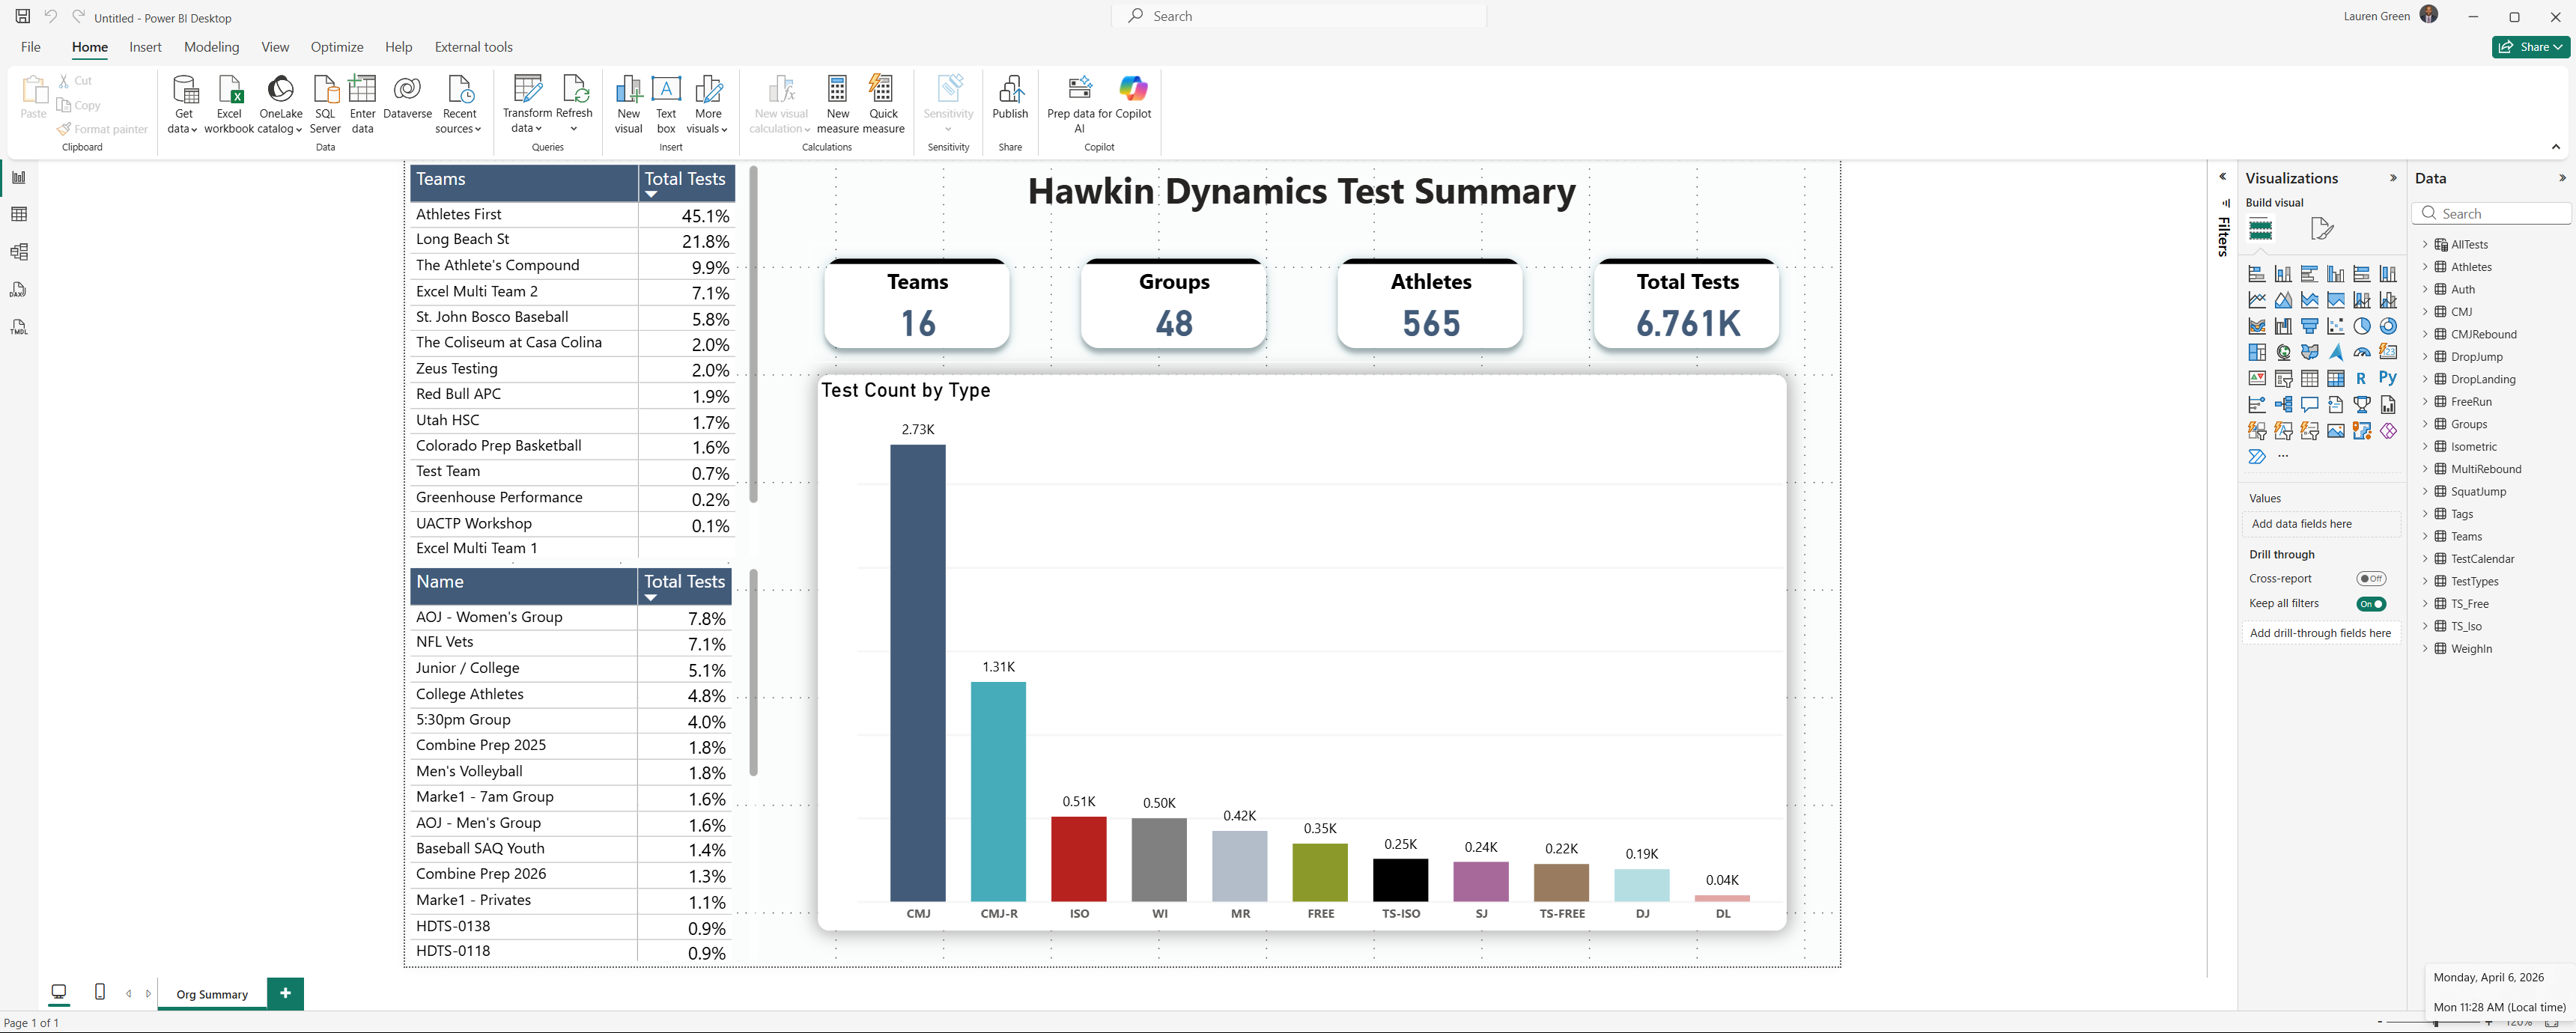This screenshot has height=1033, width=2576.
Task: Click the Search field in the Data pane
Action: click(2491, 213)
